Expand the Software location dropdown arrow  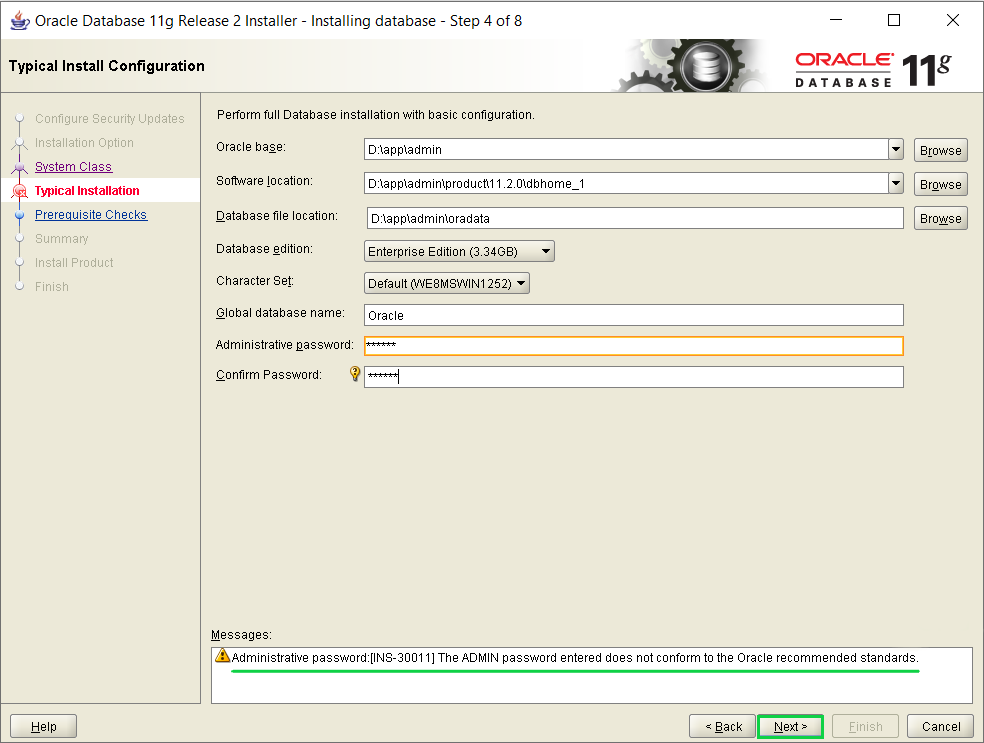[896, 183]
